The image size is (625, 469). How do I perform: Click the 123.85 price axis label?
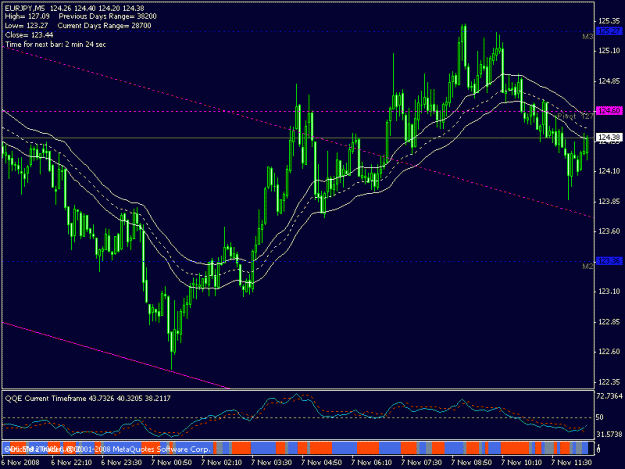click(x=609, y=202)
